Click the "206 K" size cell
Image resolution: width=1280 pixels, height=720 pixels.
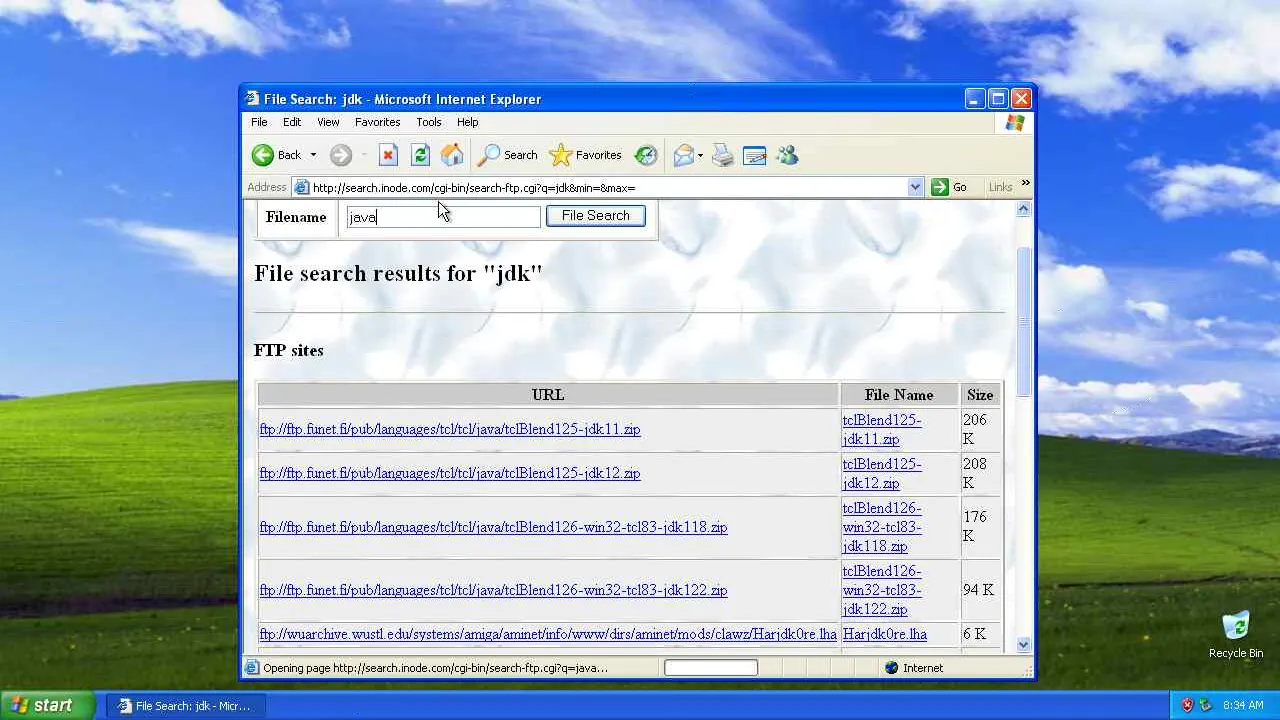(x=980, y=429)
